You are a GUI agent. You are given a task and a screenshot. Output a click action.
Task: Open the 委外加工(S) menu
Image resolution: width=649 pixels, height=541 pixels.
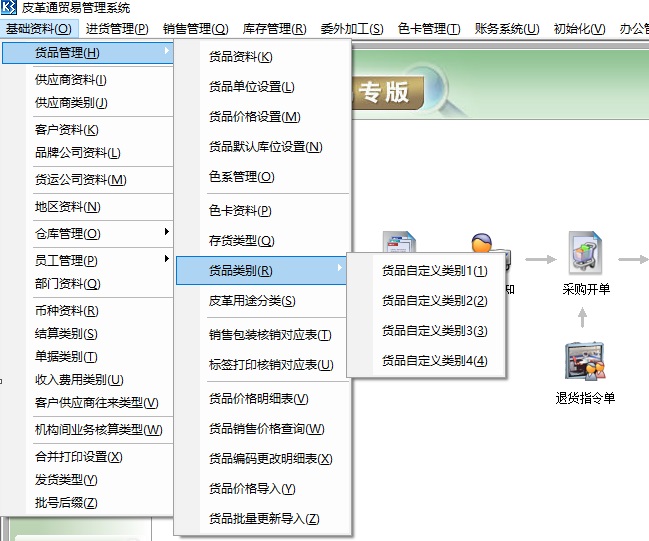click(352, 29)
